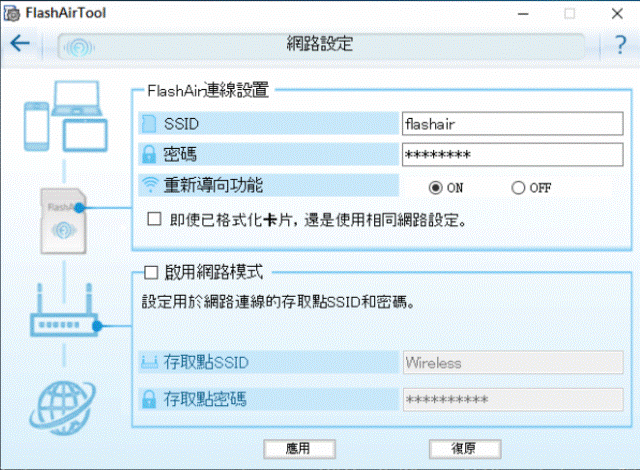This screenshot has height=470, width=640.
Task: Click the 存取點SSID label text
Action: click(206, 362)
